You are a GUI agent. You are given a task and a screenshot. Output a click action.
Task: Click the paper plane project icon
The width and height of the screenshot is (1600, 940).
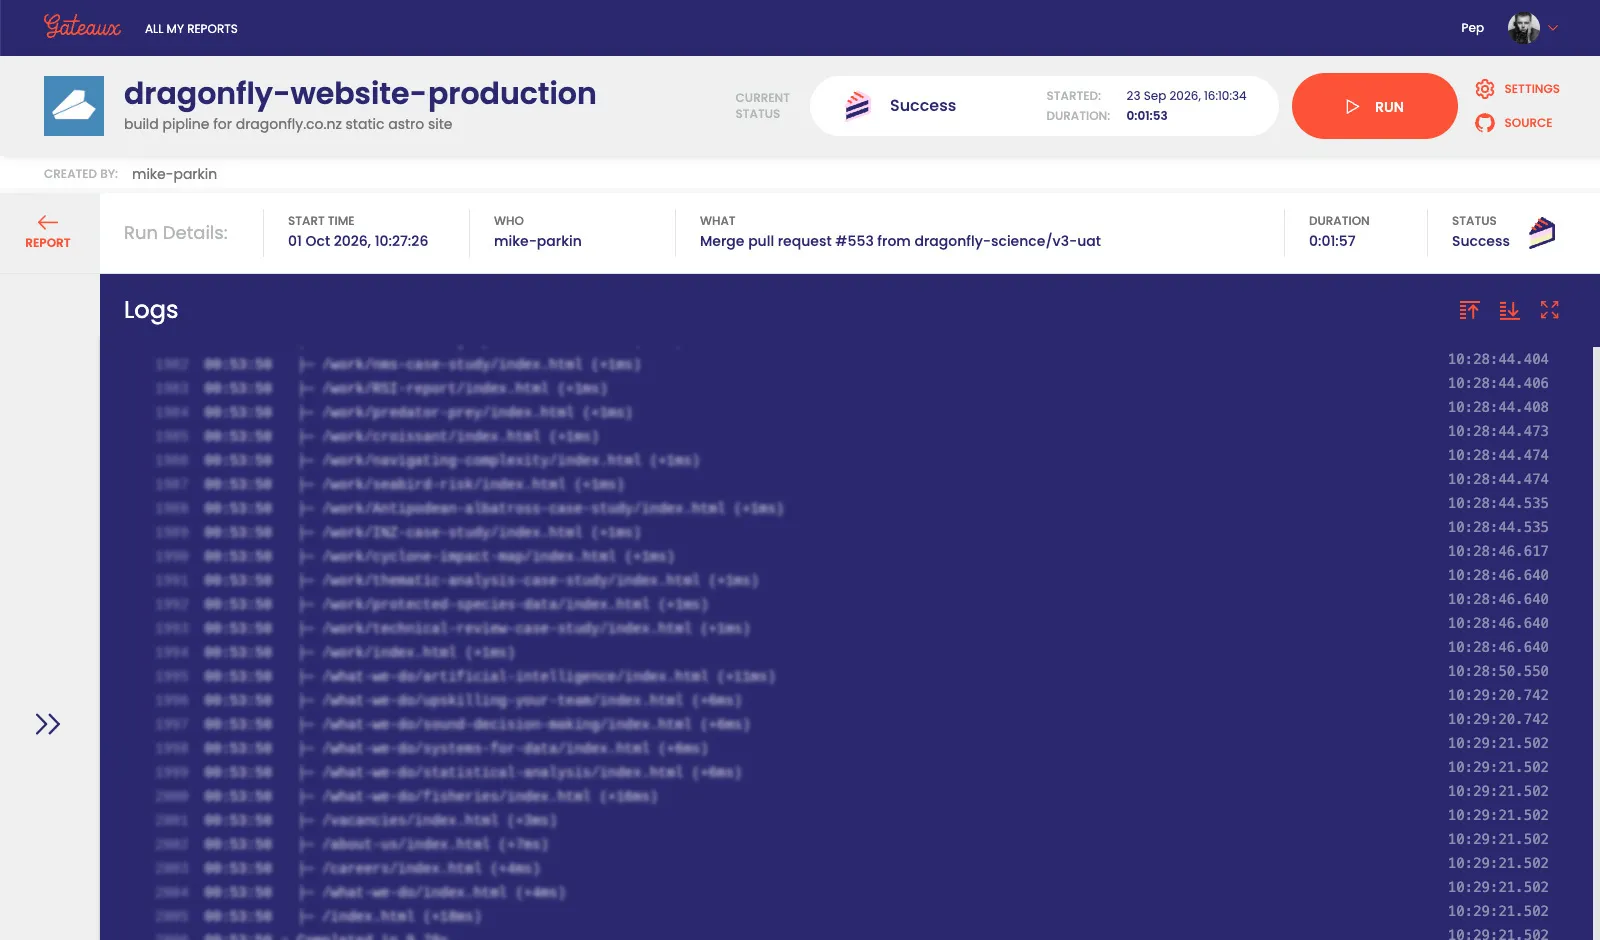click(74, 106)
